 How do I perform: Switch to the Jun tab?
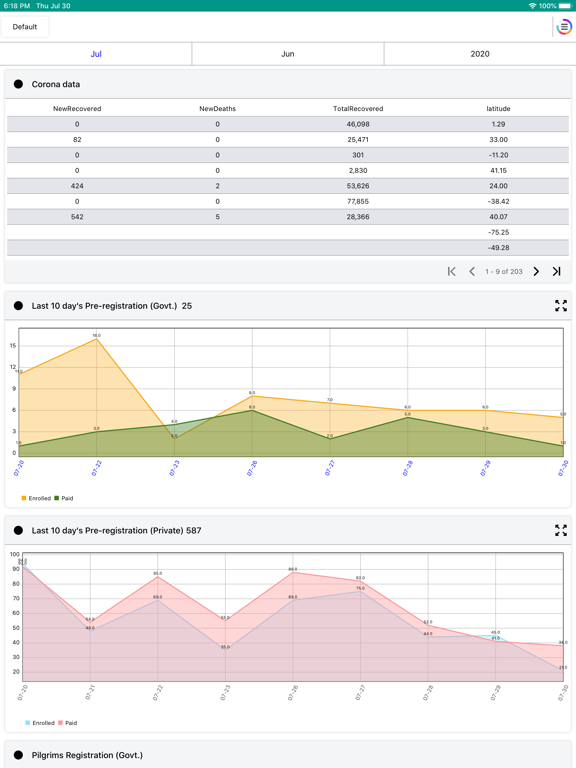click(x=288, y=54)
